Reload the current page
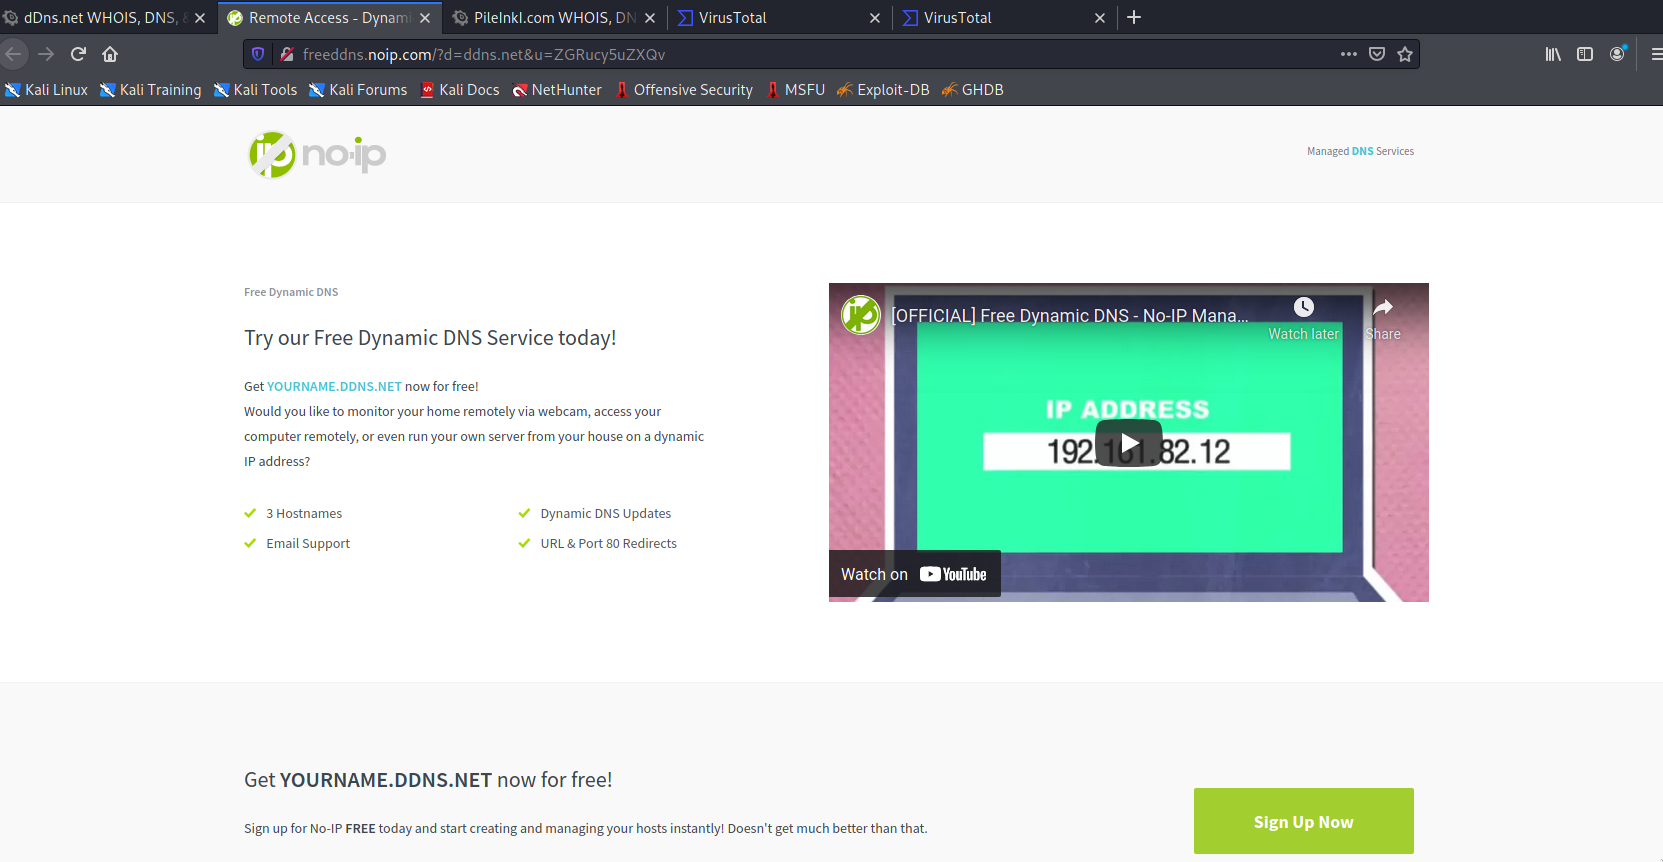The height and width of the screenshot is (862, 1663). coord(78,54)
